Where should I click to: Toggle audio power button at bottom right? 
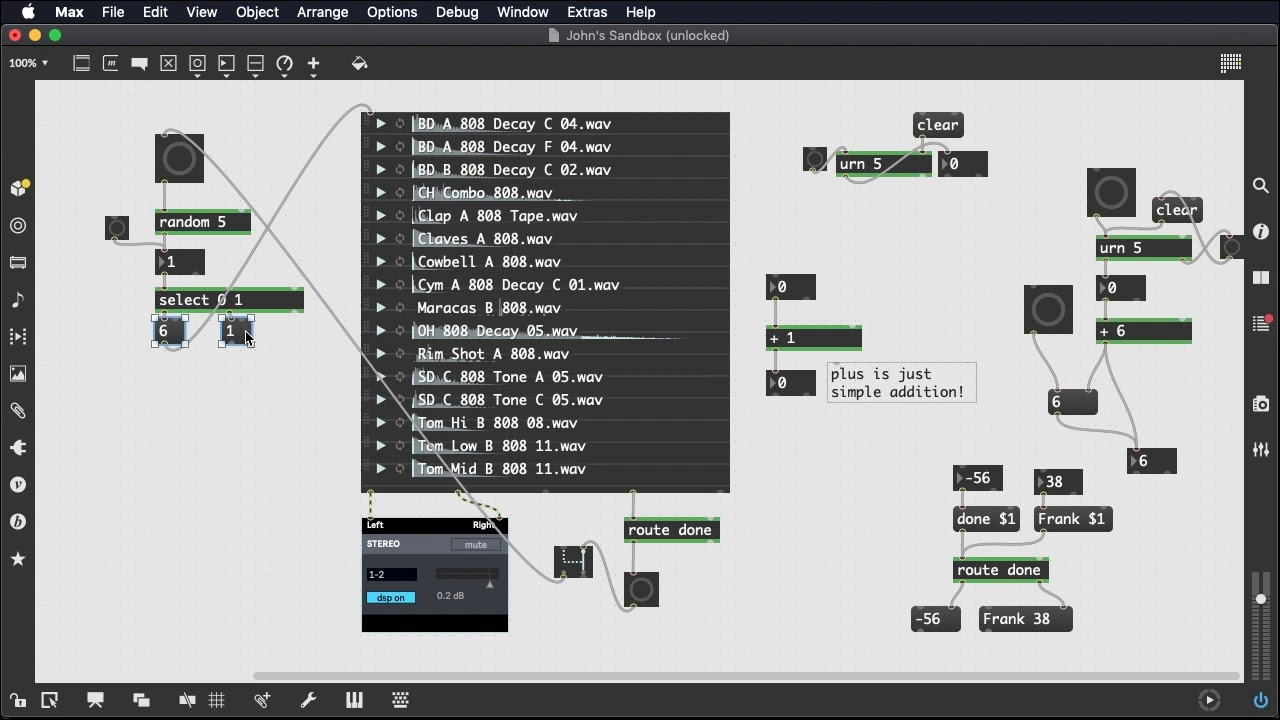pyautogui.click(x=1261, y=700)
